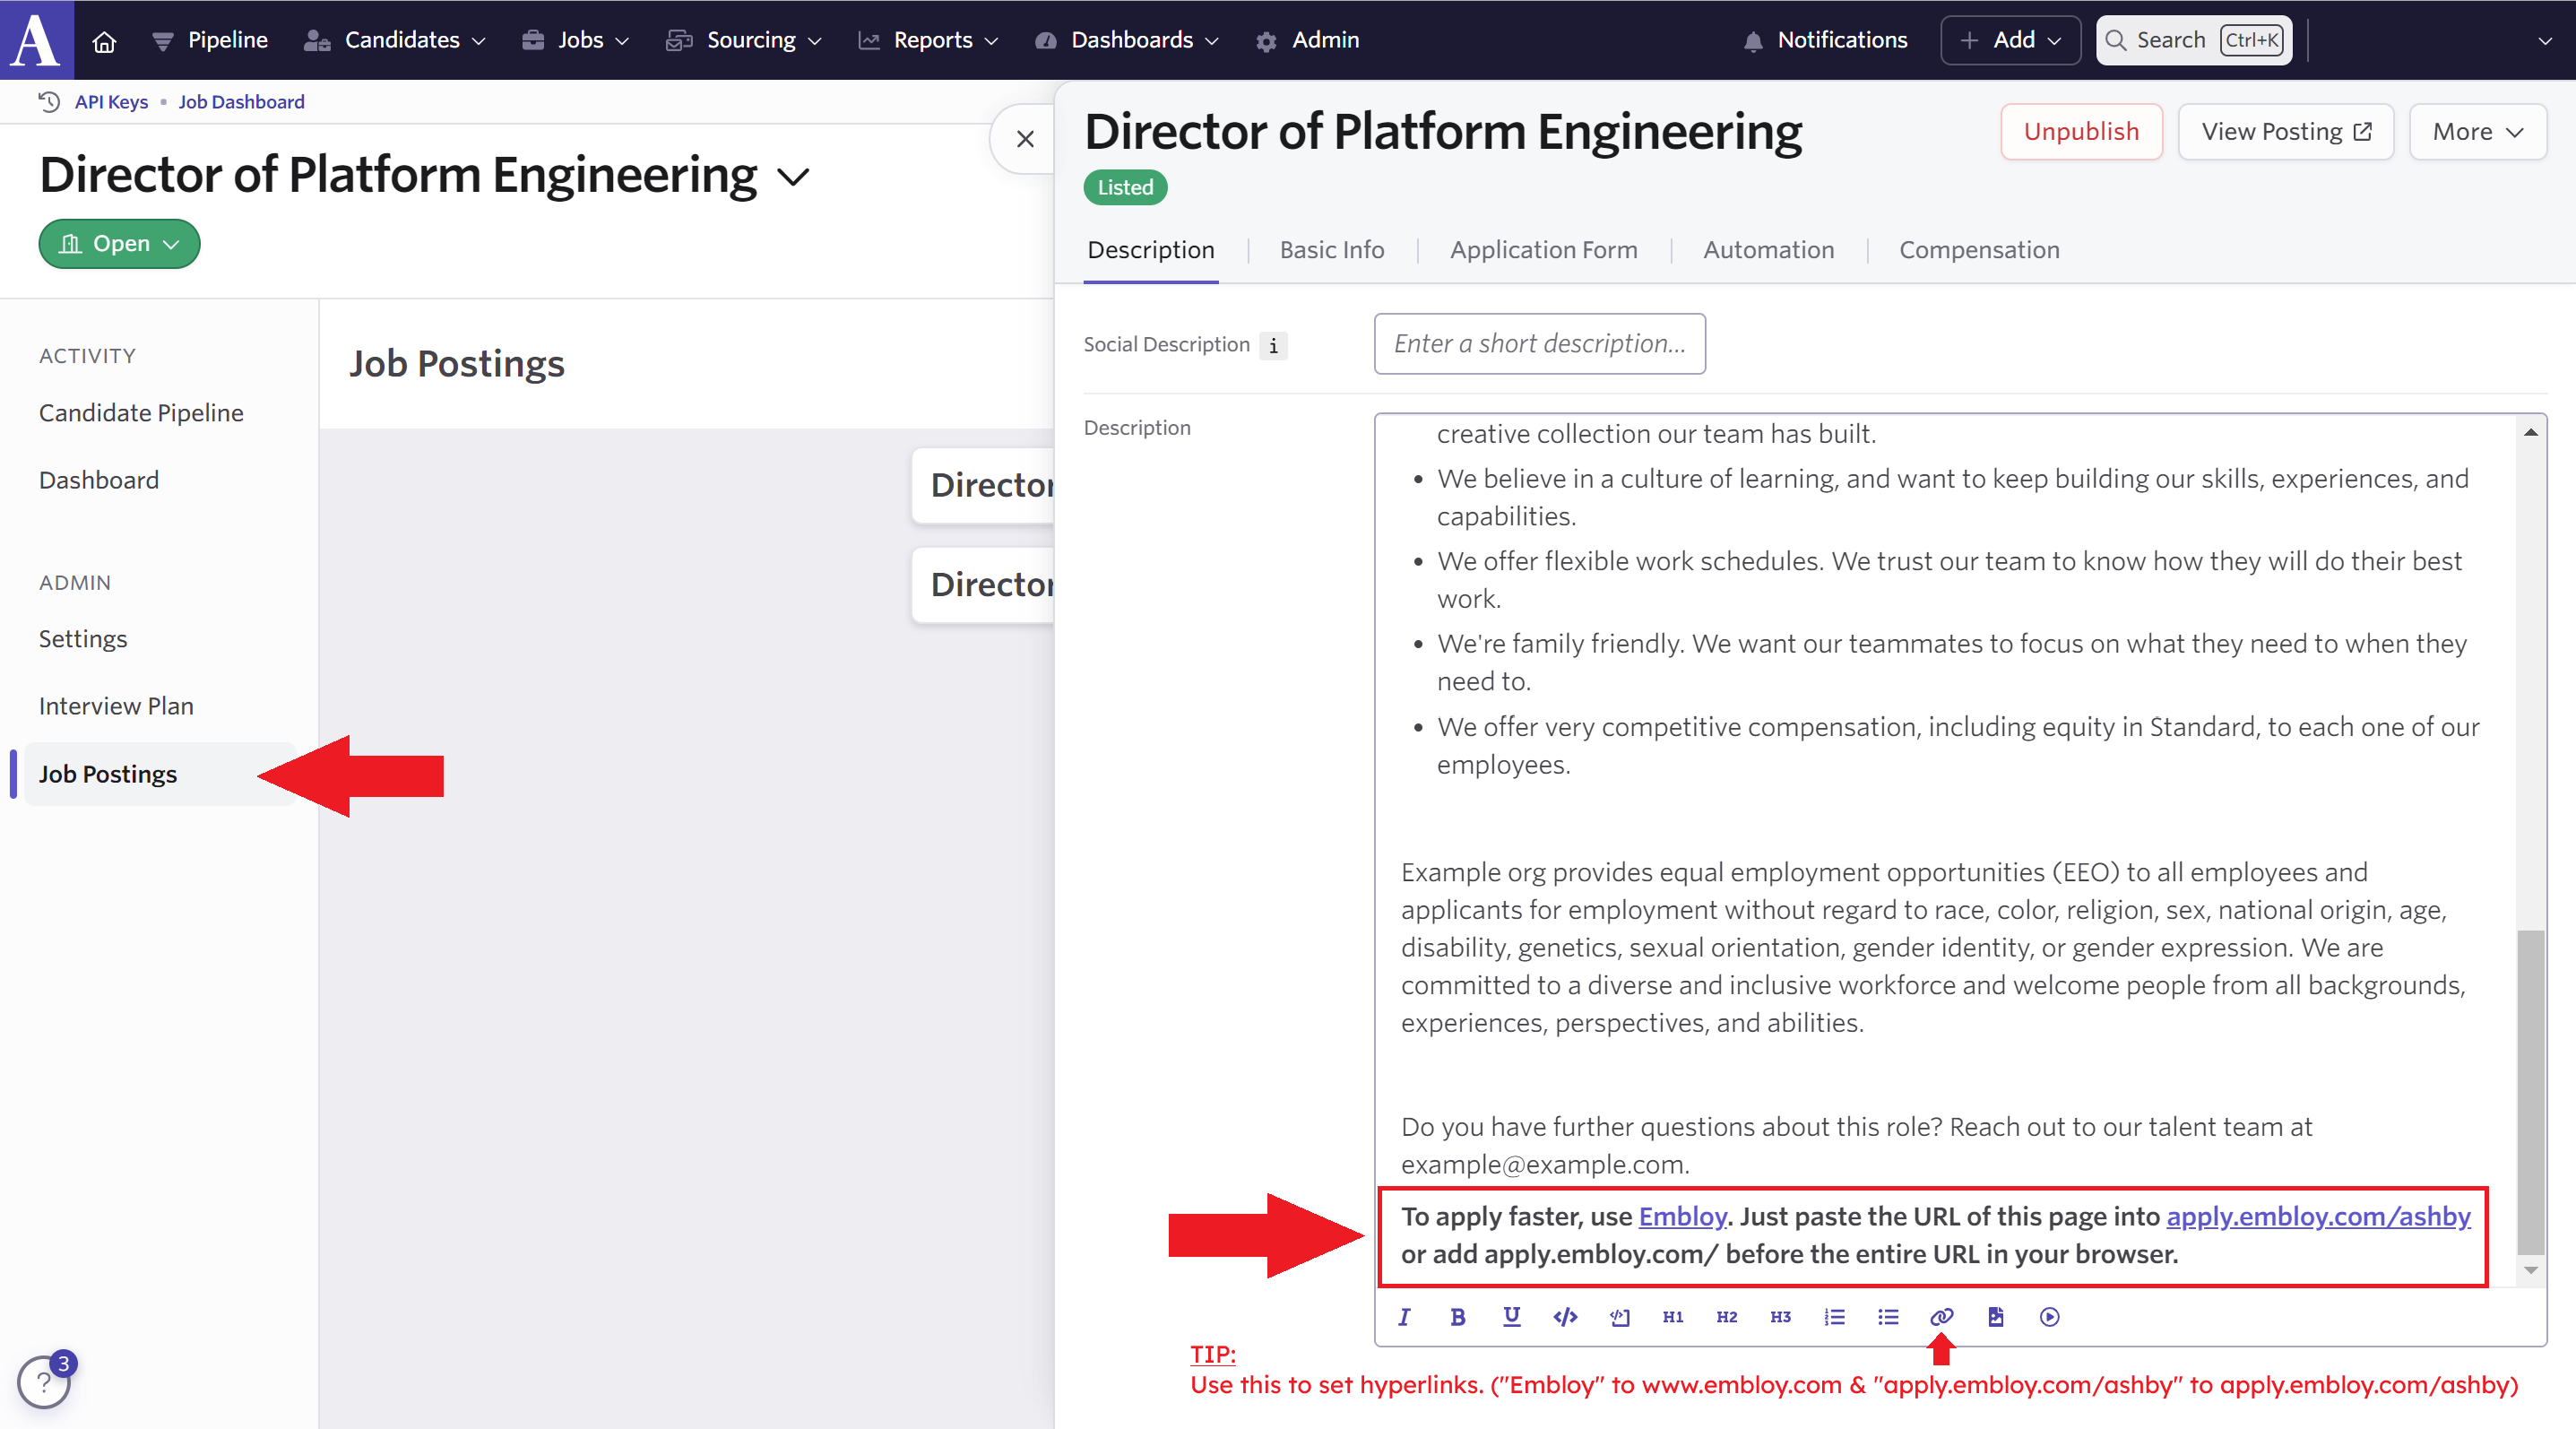Open the first Director job posting card
The width and height of the screenshot is (2576, 1429).
(x=983, y=485)
